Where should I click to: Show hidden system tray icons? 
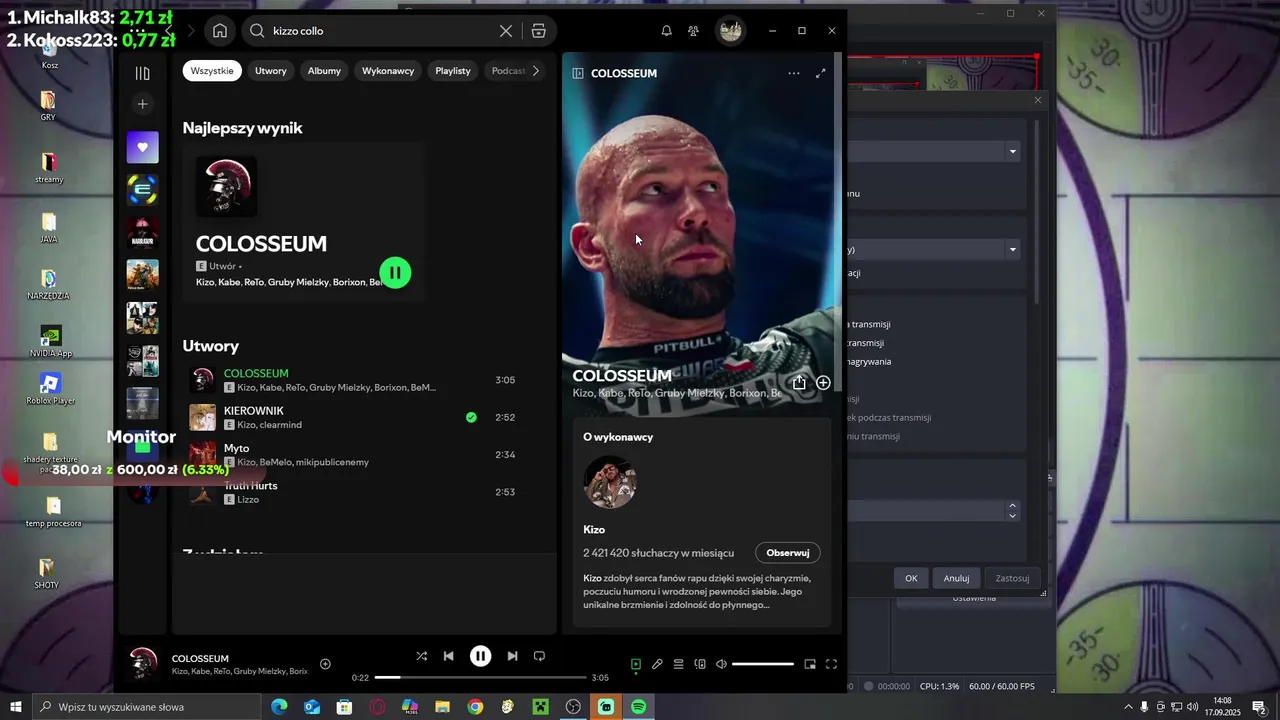coord(1128,707)
